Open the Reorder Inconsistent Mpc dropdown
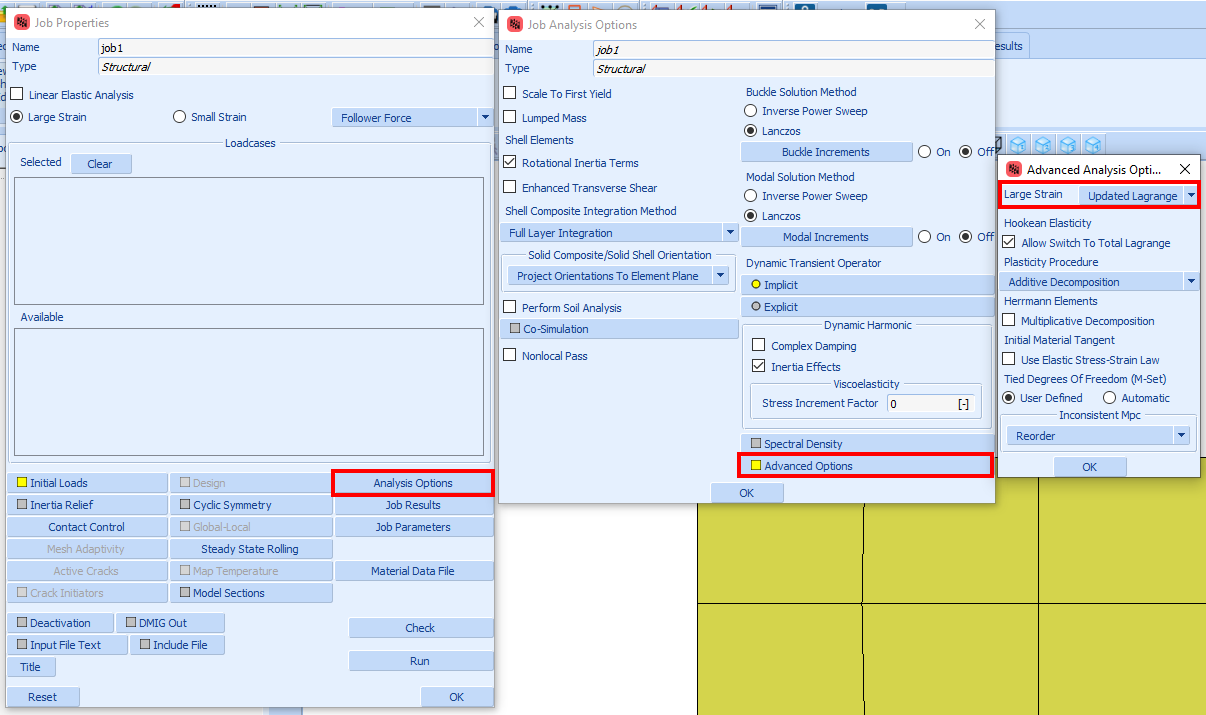Image resolution: width=1206 pixels, height=715 pixels. pos(1100,436)
